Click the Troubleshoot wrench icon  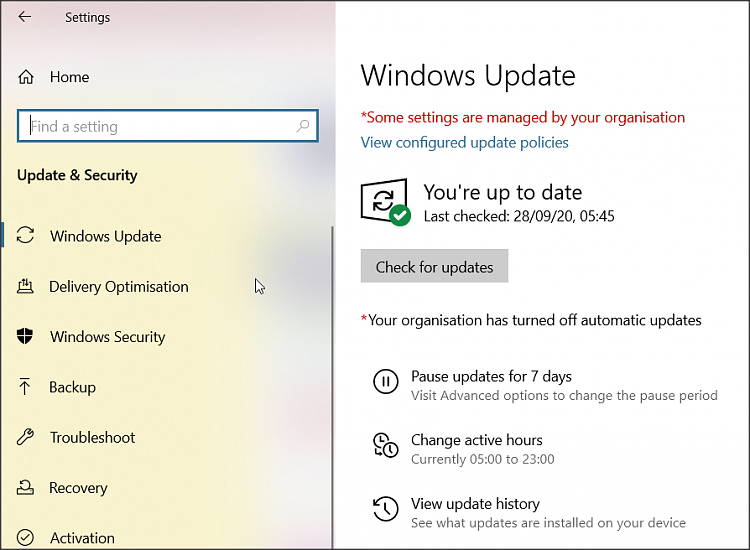pos(25,437)
